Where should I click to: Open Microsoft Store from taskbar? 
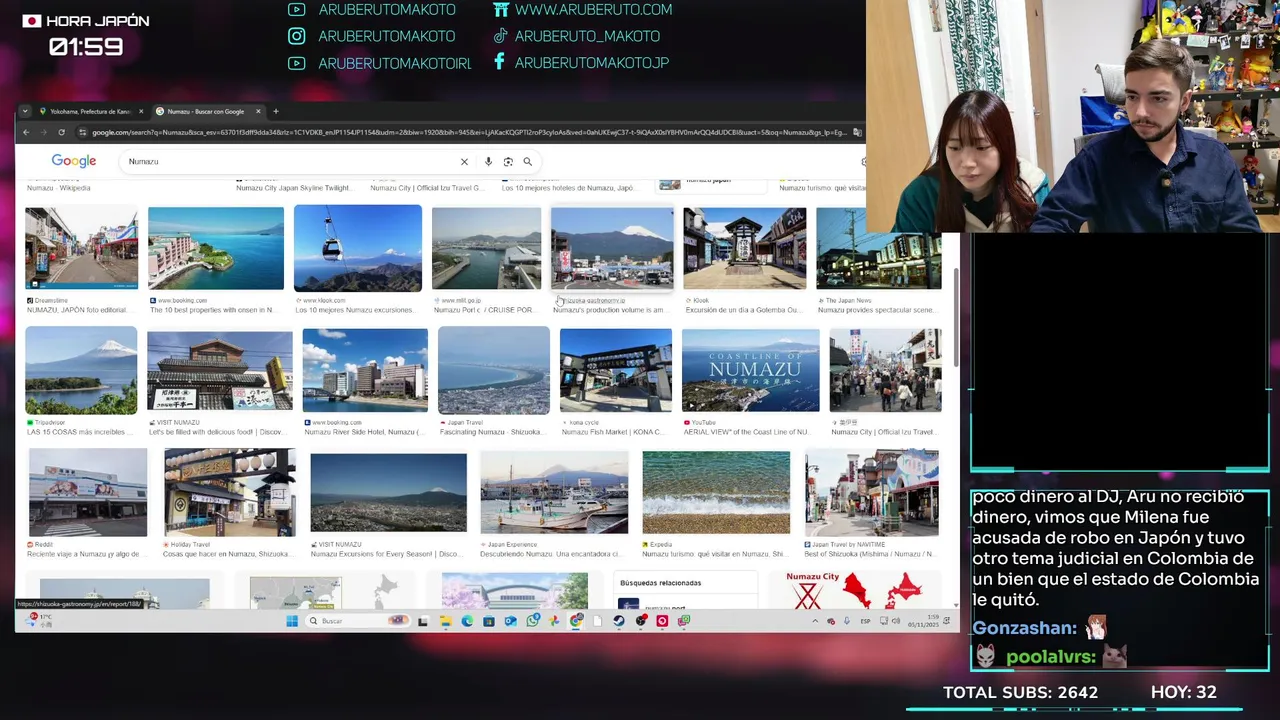489,621
